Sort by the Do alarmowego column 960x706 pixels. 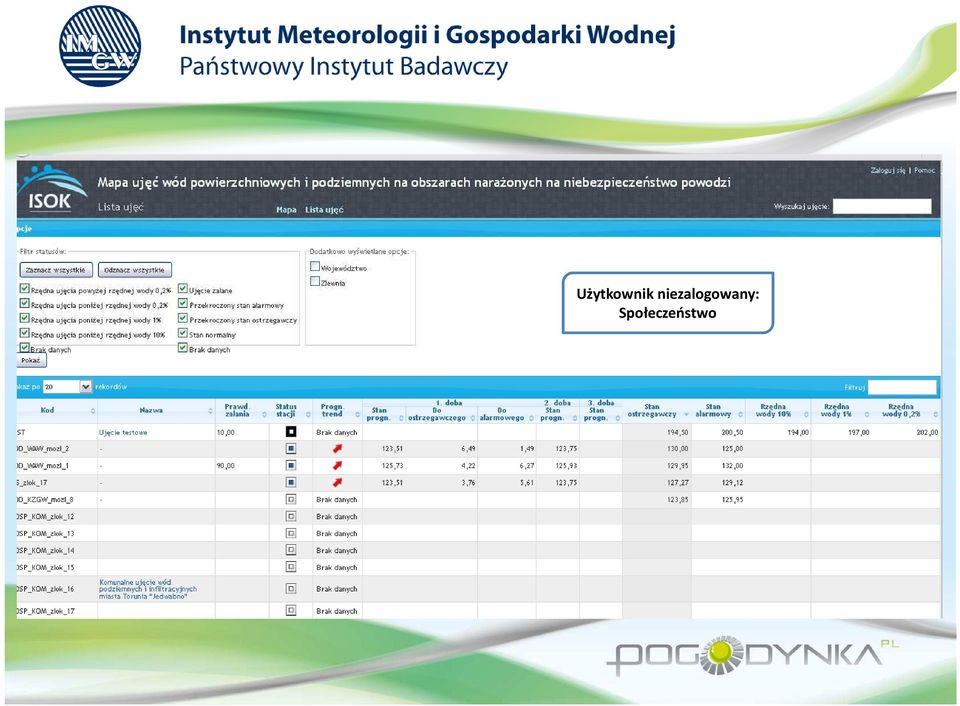click(x=531, y=418)
